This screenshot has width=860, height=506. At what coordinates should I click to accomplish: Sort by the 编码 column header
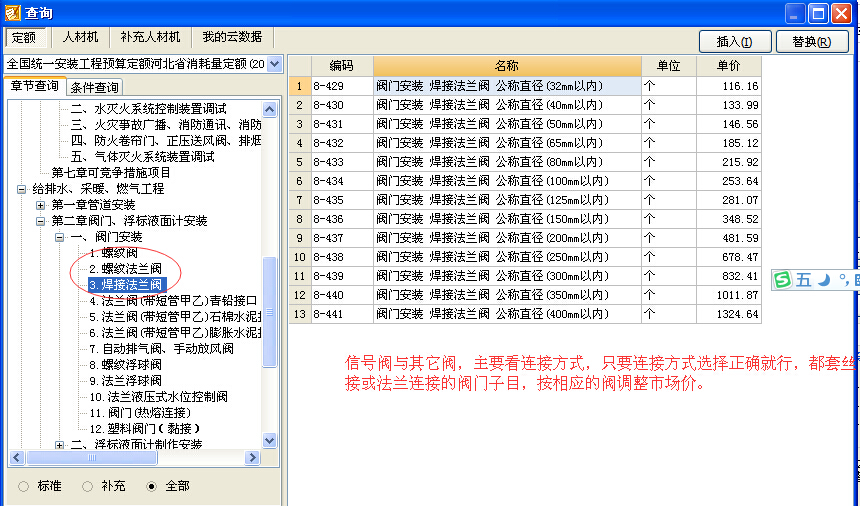click(x=342, y=66)
